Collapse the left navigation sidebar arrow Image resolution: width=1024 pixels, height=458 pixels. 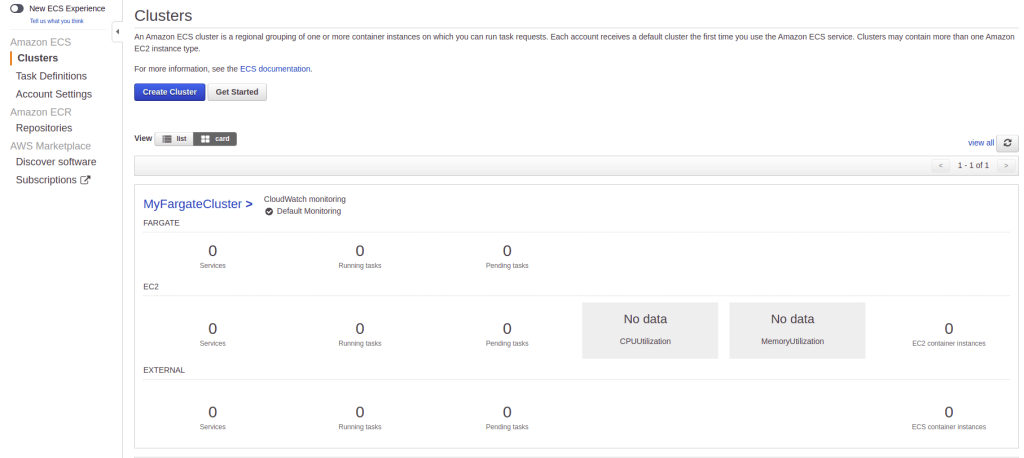click(117, 32)
